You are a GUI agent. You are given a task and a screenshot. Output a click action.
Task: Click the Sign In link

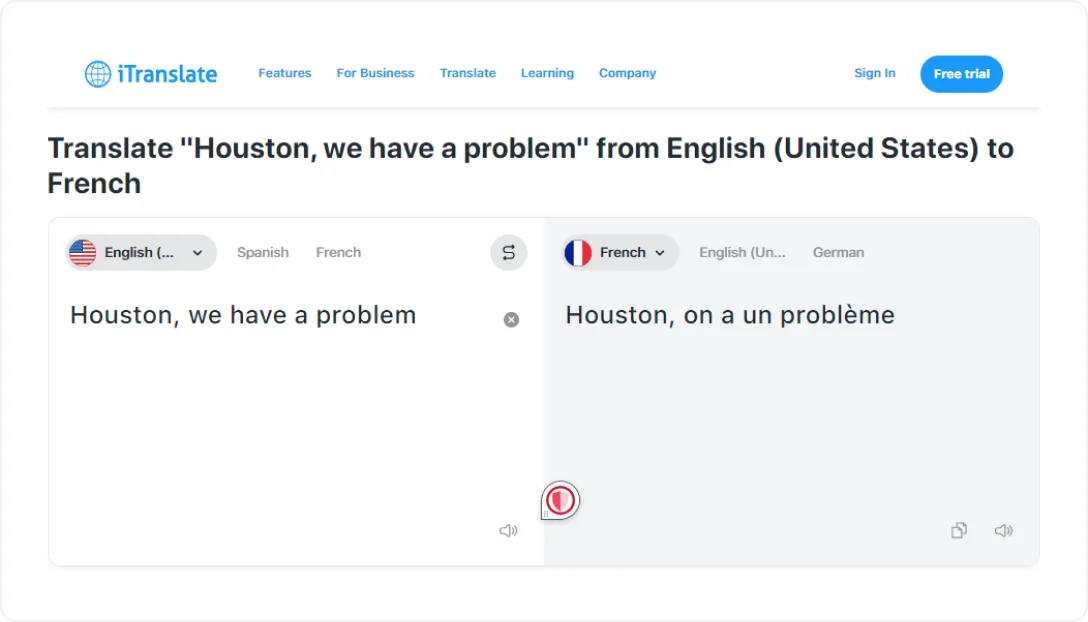pyautogui.click(x=875, y=73)
